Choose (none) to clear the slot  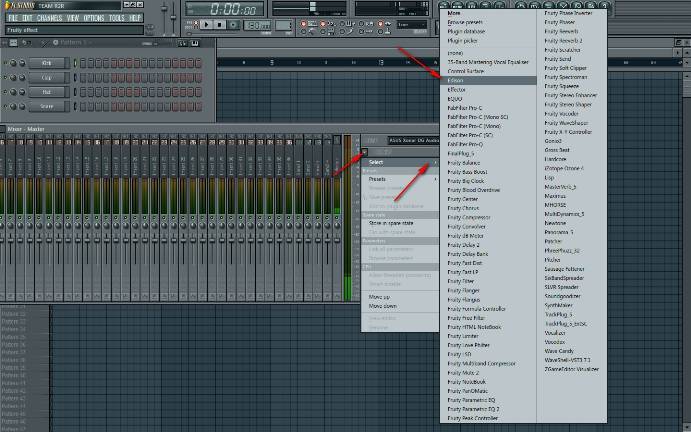488,53
